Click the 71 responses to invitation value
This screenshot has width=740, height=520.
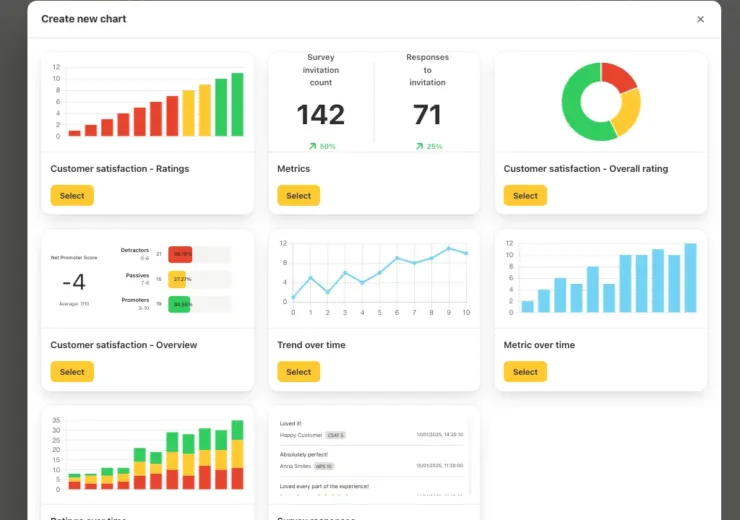point(427,115)
